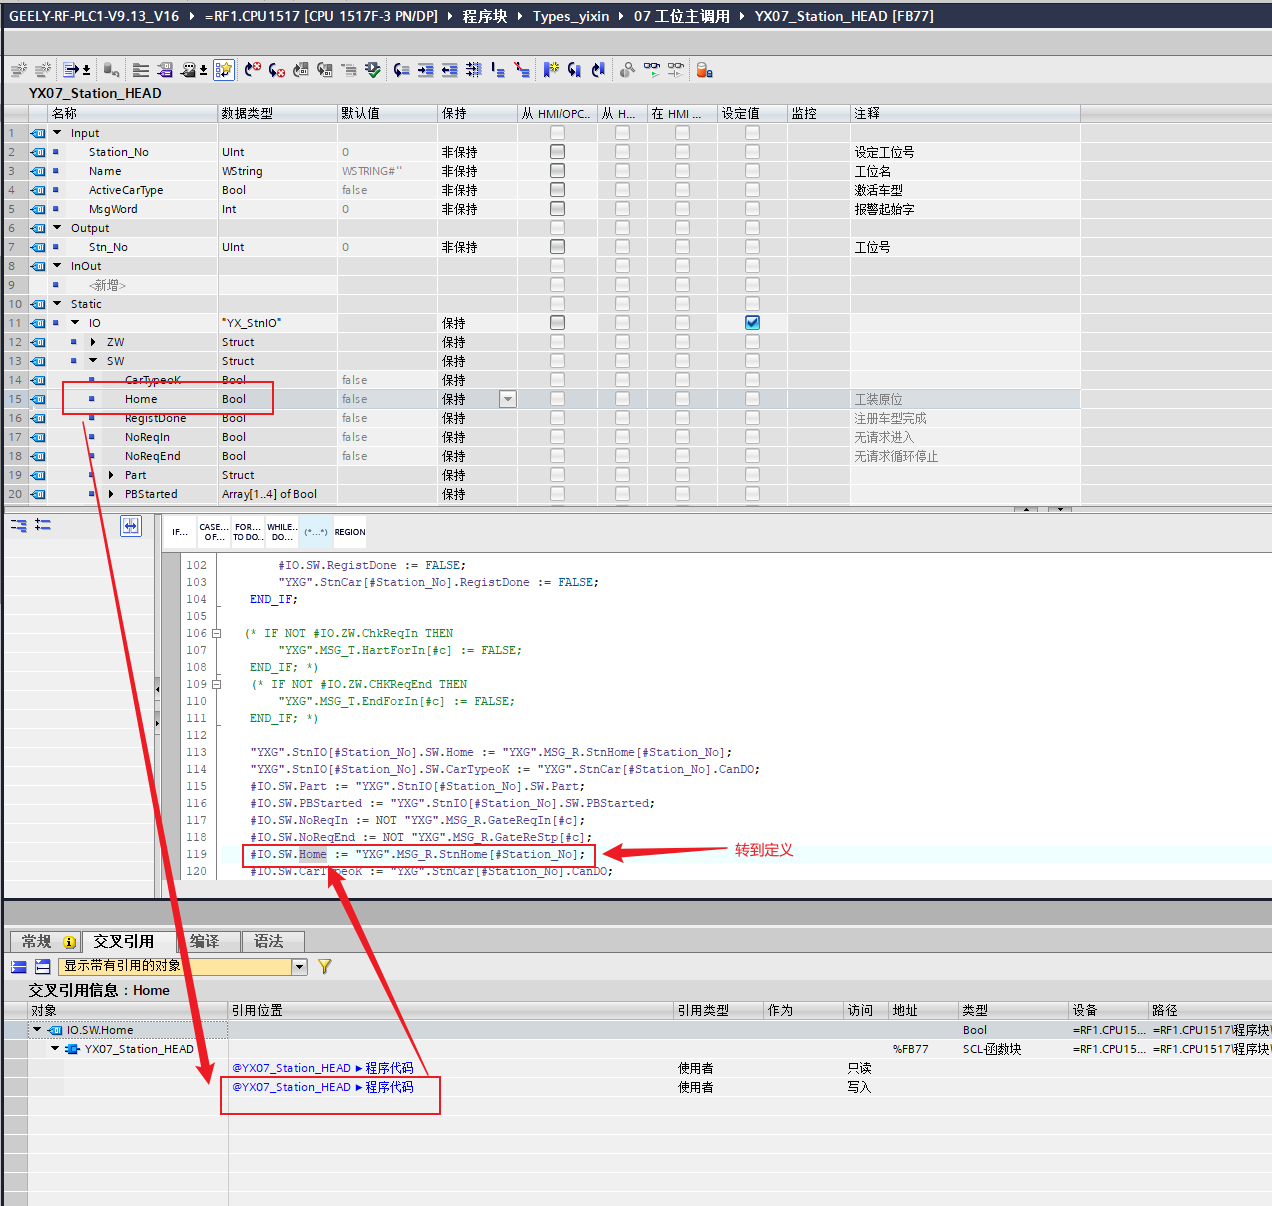Click the split view arrows icon above code editor
1272x1206 pixels.
click(131, 526)
